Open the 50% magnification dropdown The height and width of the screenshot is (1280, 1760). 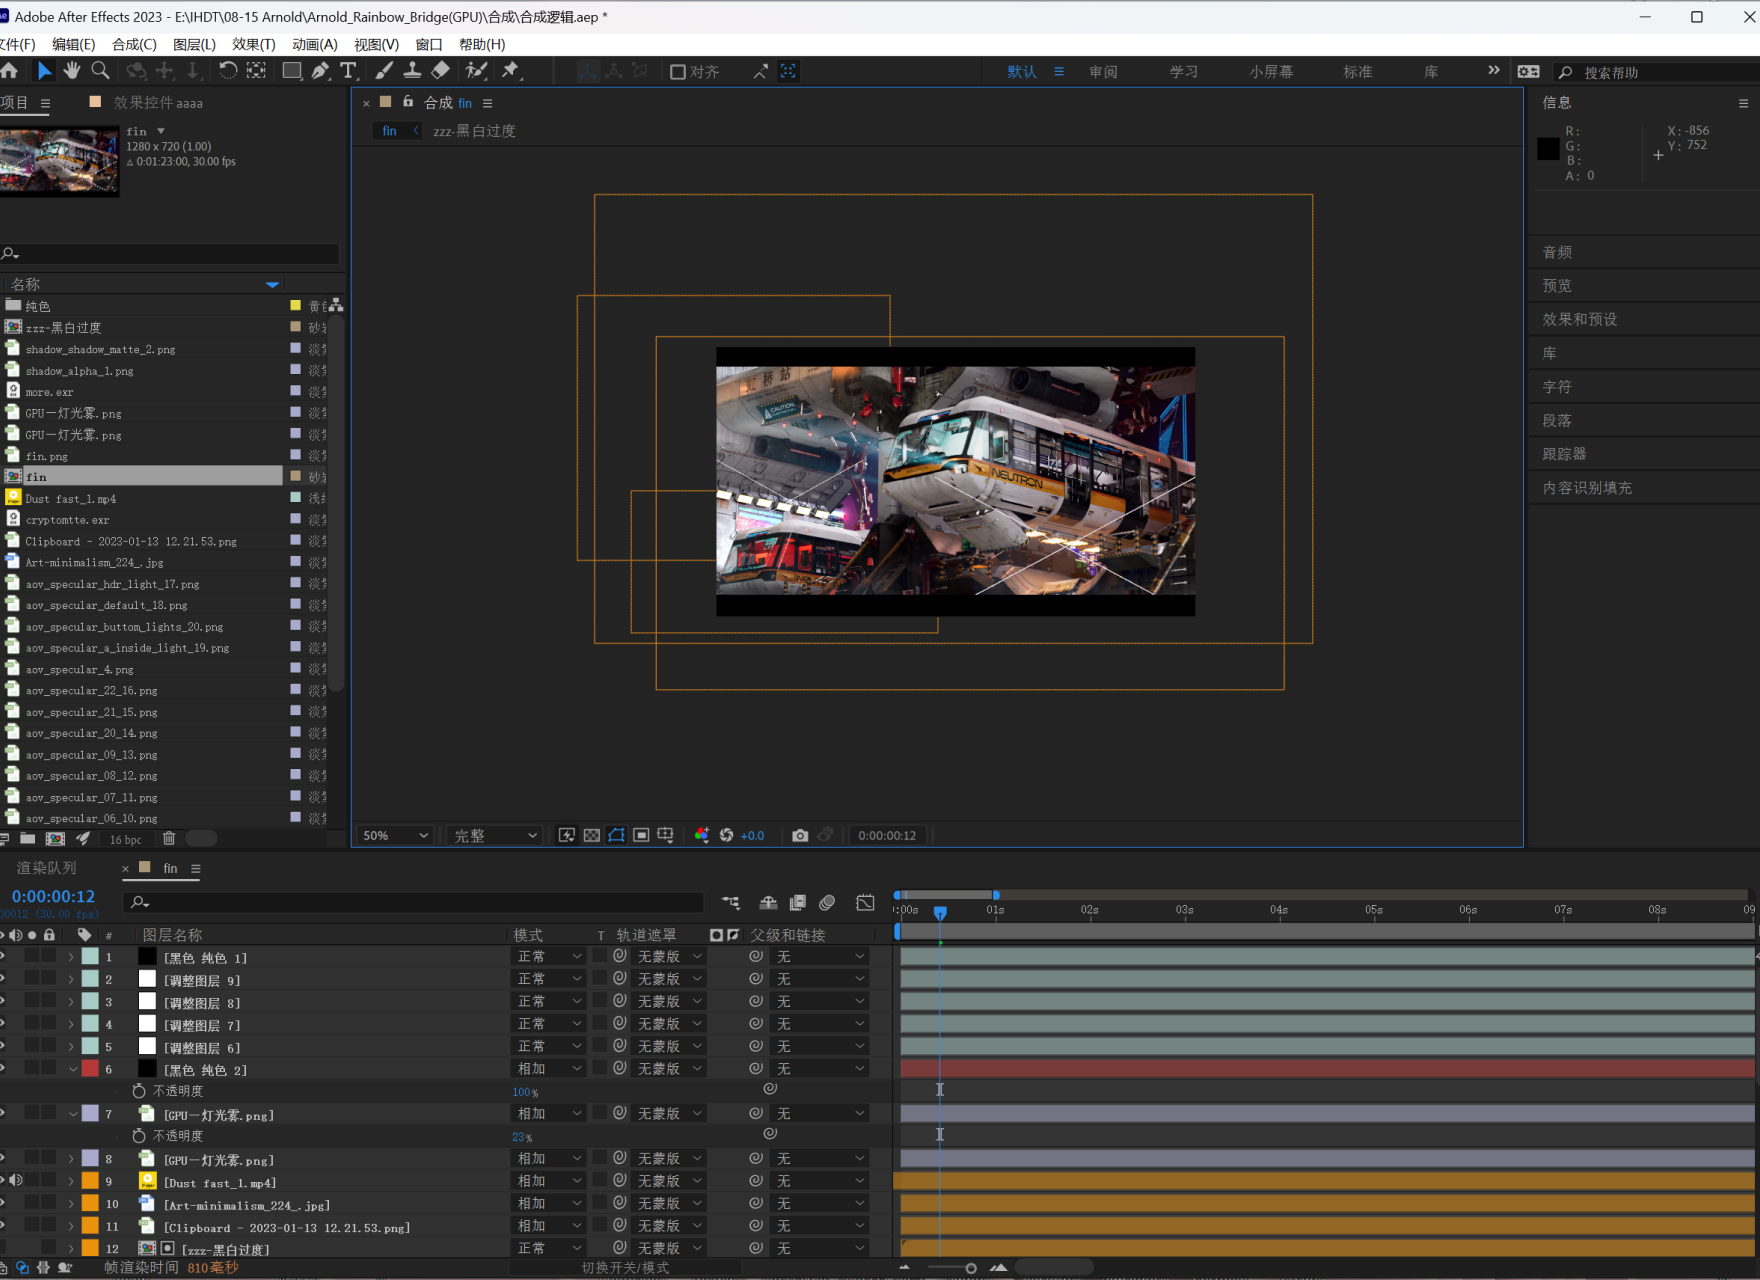point(396,836)
